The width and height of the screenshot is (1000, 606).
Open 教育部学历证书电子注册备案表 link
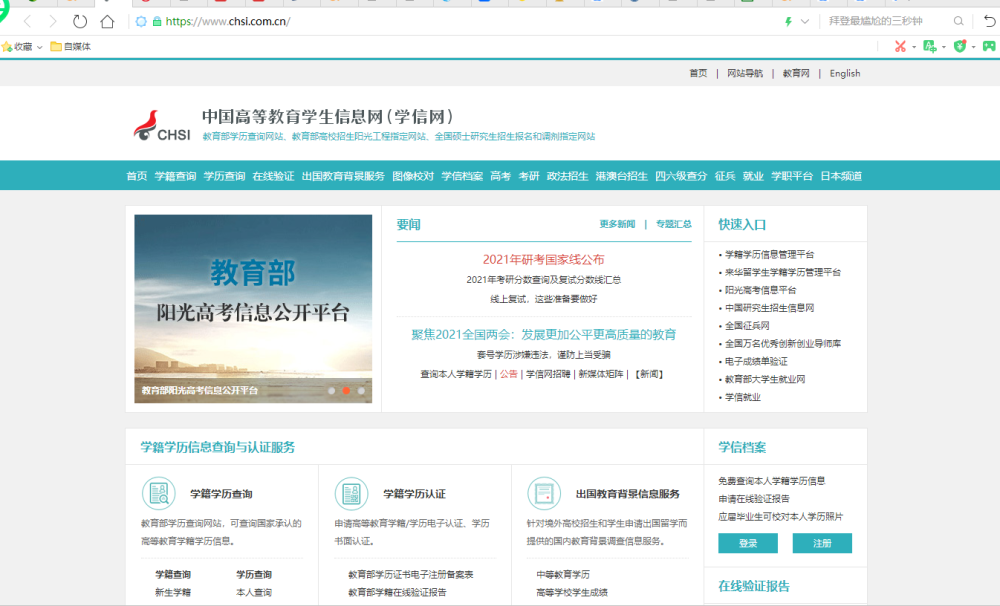pos(411,575)
